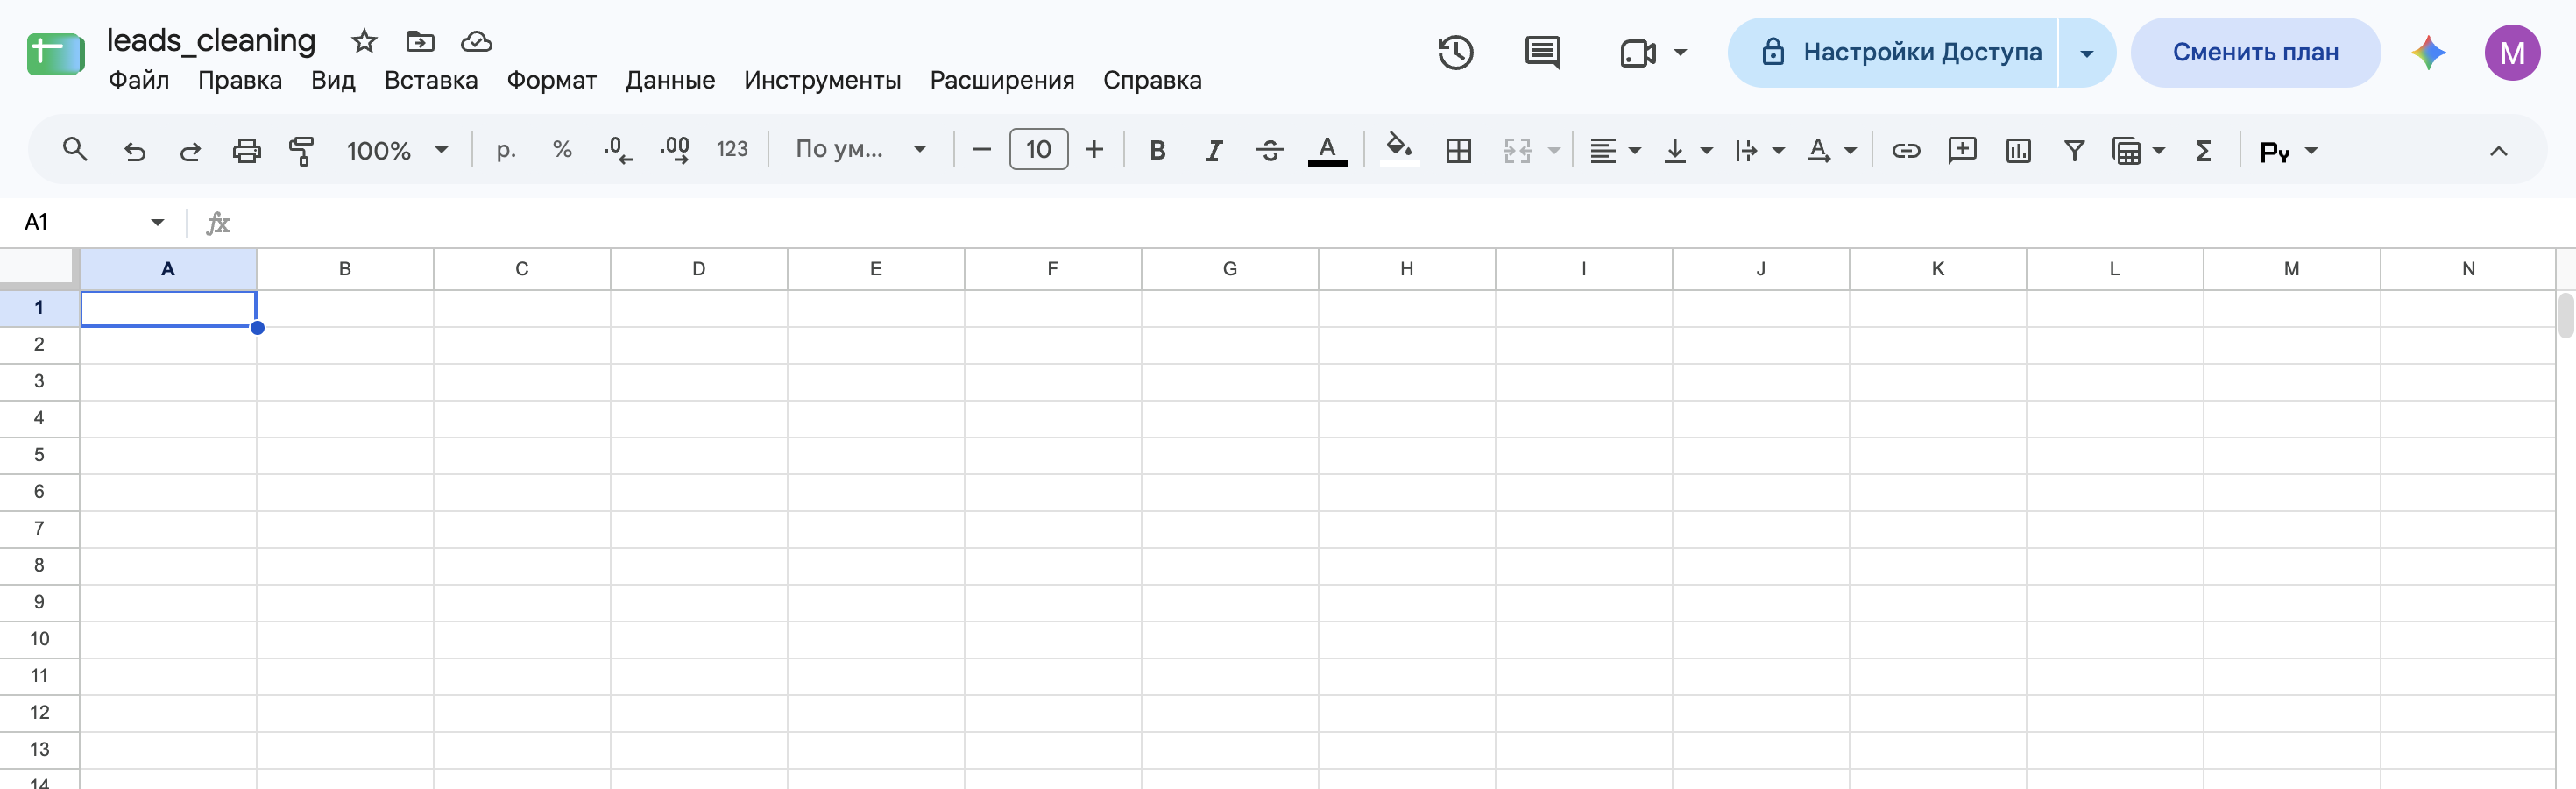Toggle bold formatting

tap(1157, 150)
